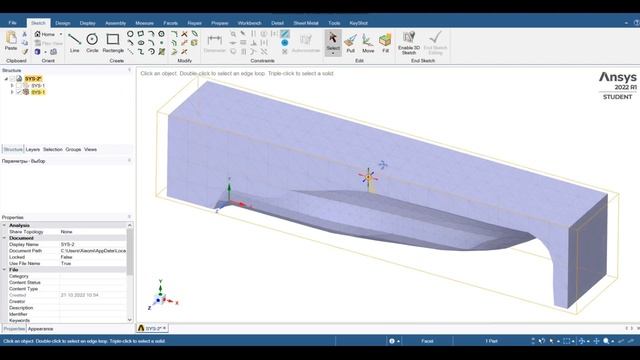This screenshot has width=640, height=360.
Task: Open the Sheet Metal ribbon tab
Action: pos(306,23)
